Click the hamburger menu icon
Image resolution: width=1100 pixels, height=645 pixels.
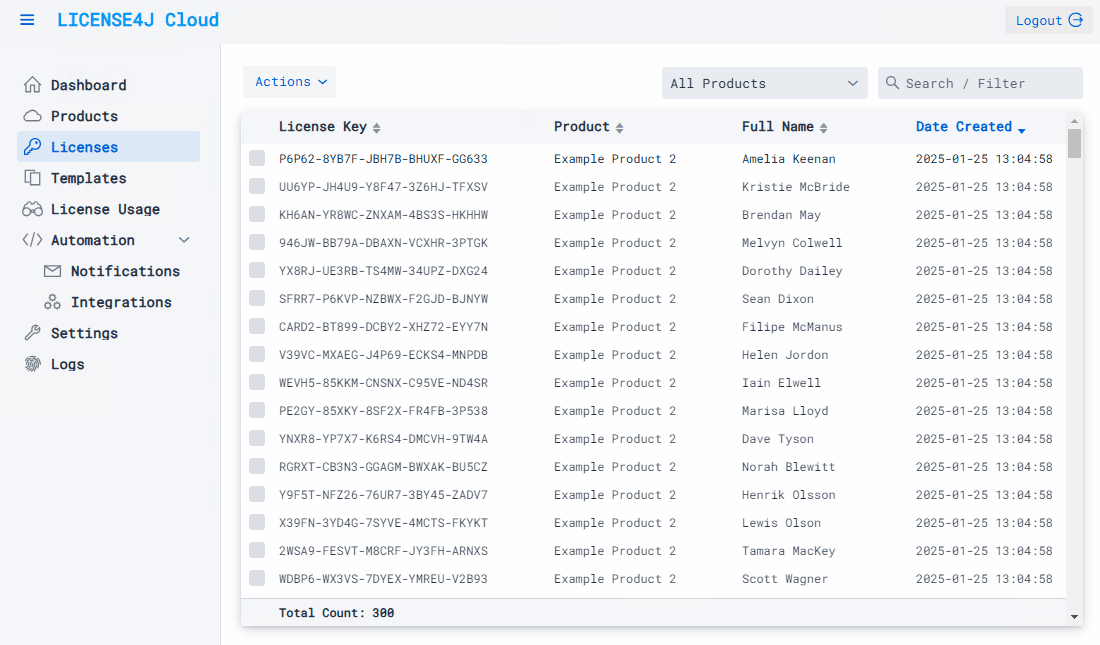(x=27, y=20)
